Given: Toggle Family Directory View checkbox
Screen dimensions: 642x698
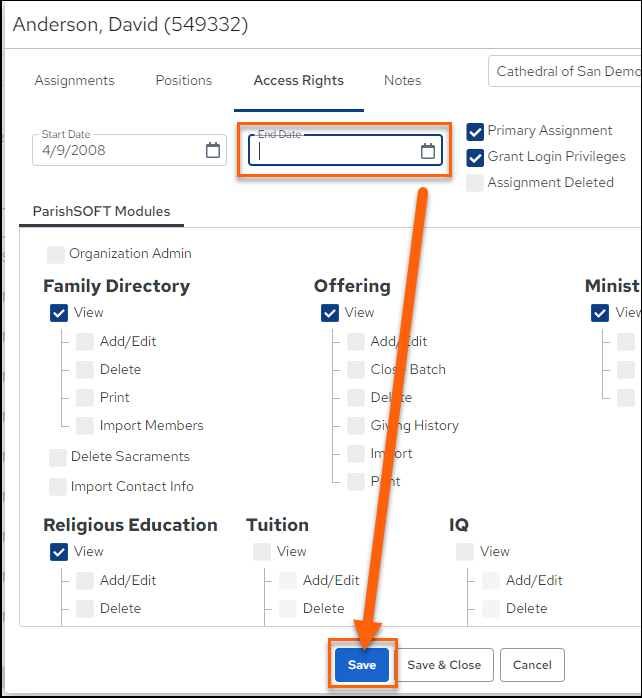Looking at the screenshot, I should [x=59, y=313].
